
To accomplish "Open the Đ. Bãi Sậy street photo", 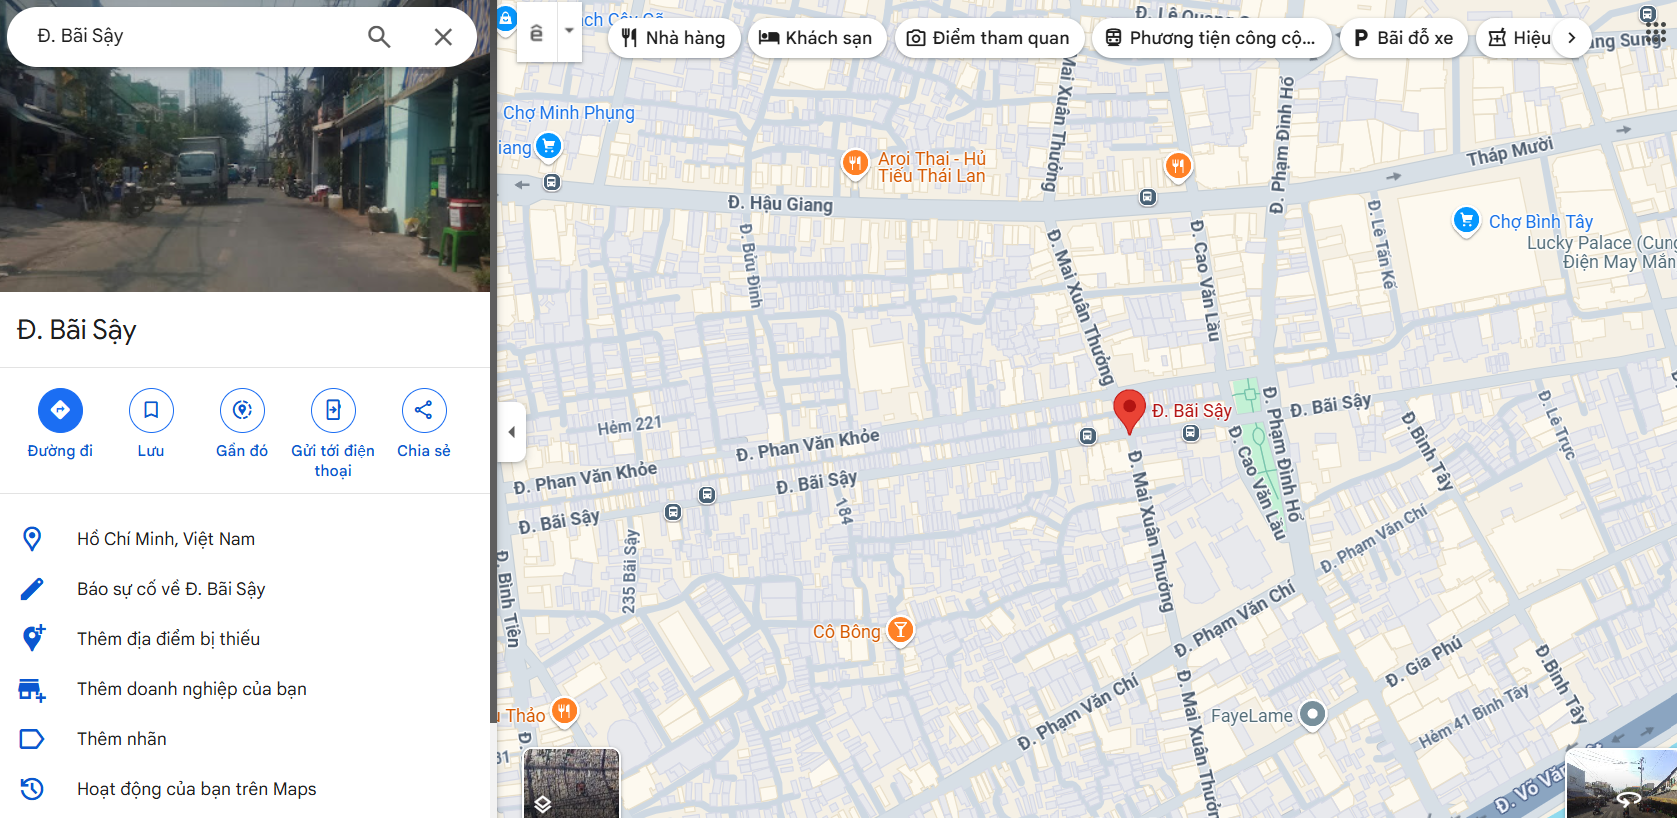I will pyautogui.click(x=245, y=179).
